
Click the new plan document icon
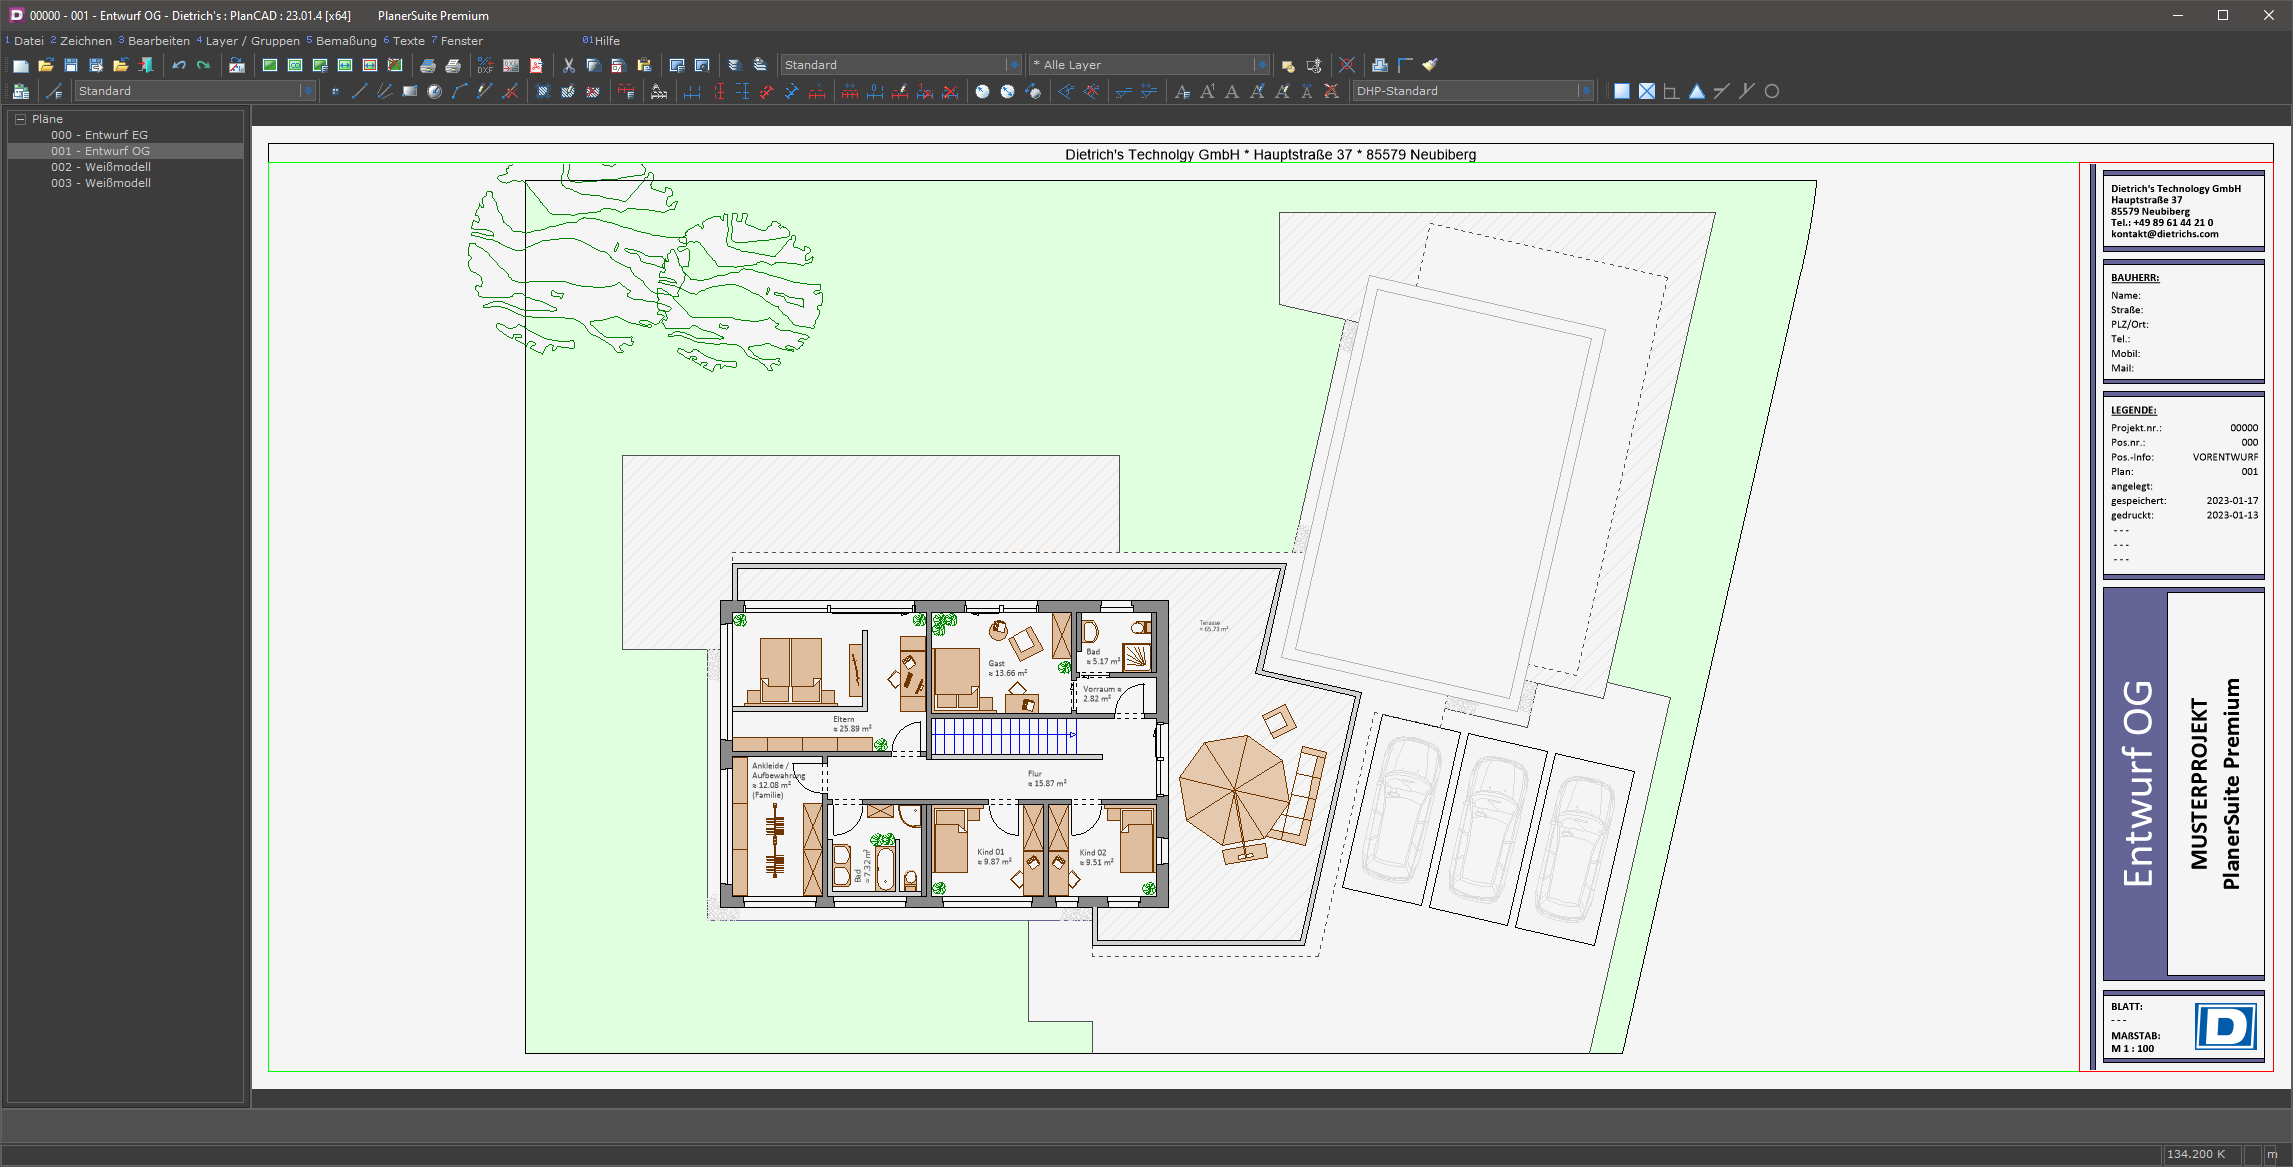20,66
